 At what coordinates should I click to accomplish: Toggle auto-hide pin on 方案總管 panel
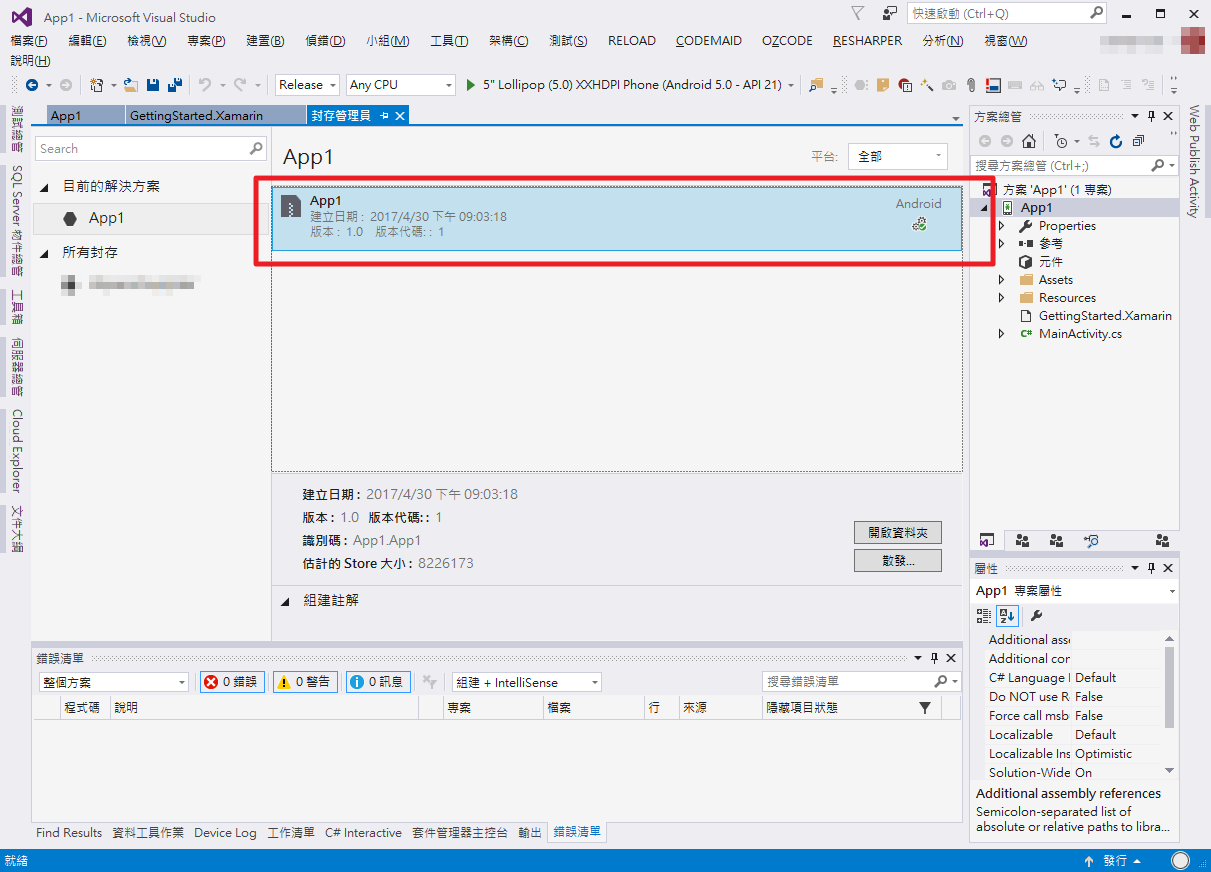[1151, 117]
